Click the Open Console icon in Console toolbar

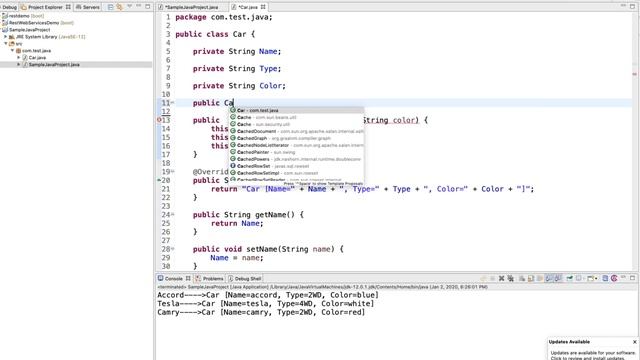(x=590, y=278)
